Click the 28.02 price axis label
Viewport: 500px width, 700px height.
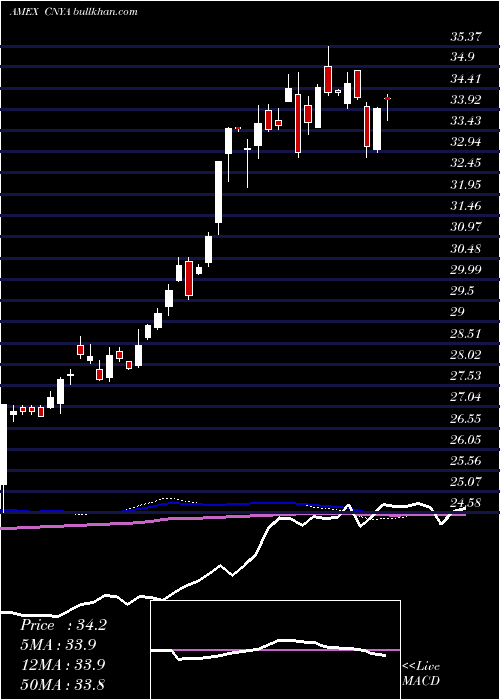(x=466, y=354)
